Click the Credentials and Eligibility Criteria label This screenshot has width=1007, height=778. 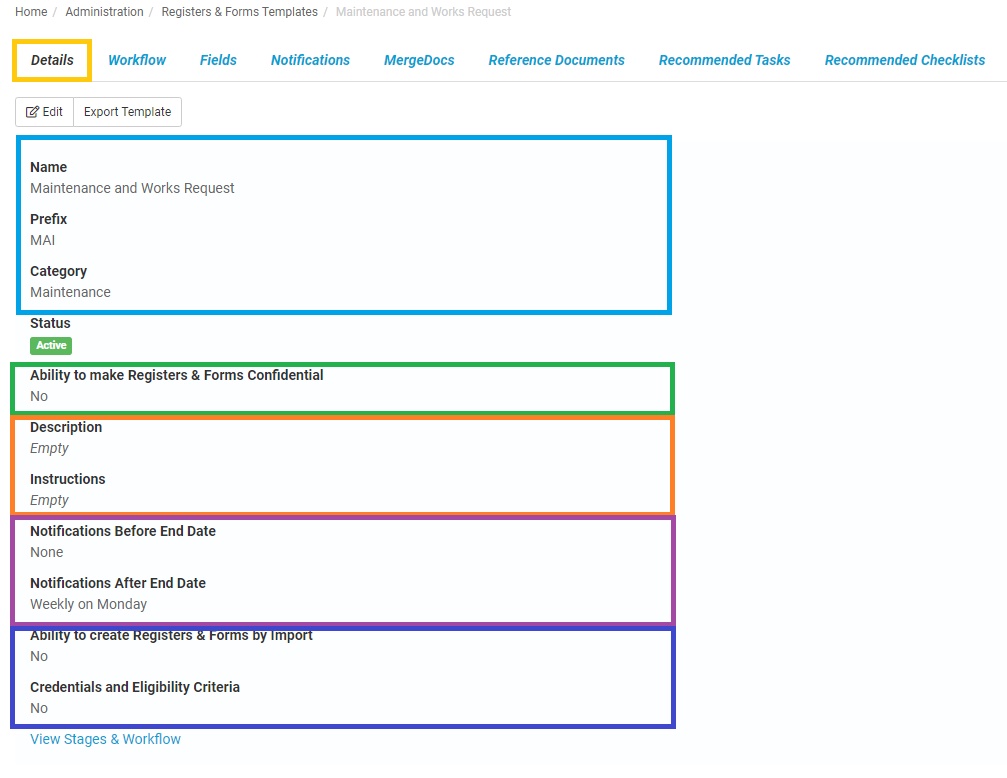[x=135, y=687]
